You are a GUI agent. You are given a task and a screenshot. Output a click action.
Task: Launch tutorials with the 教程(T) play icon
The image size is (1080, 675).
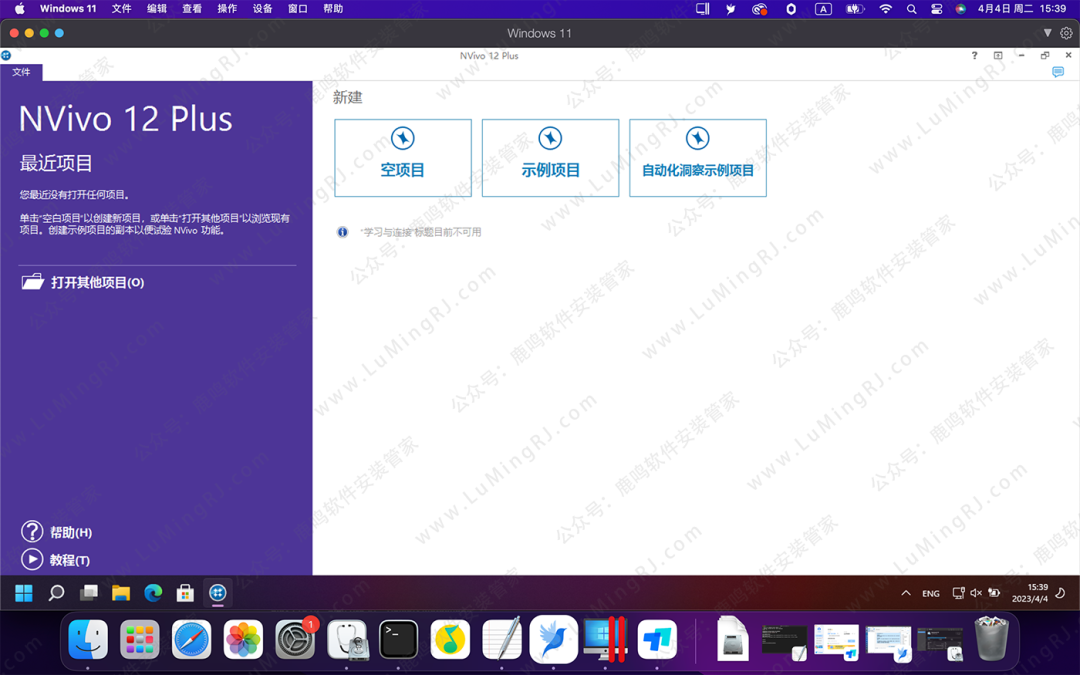point(32,560)
